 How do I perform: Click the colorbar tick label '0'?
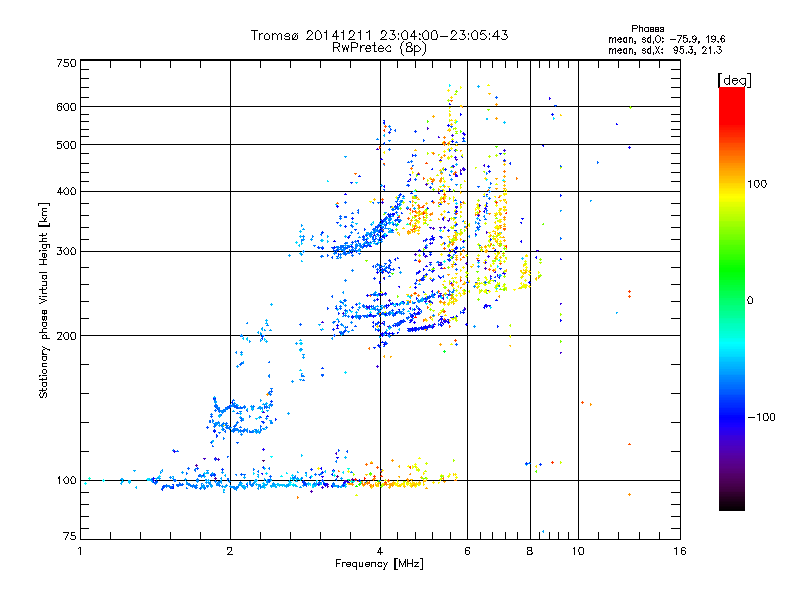[x=750, y=301]
